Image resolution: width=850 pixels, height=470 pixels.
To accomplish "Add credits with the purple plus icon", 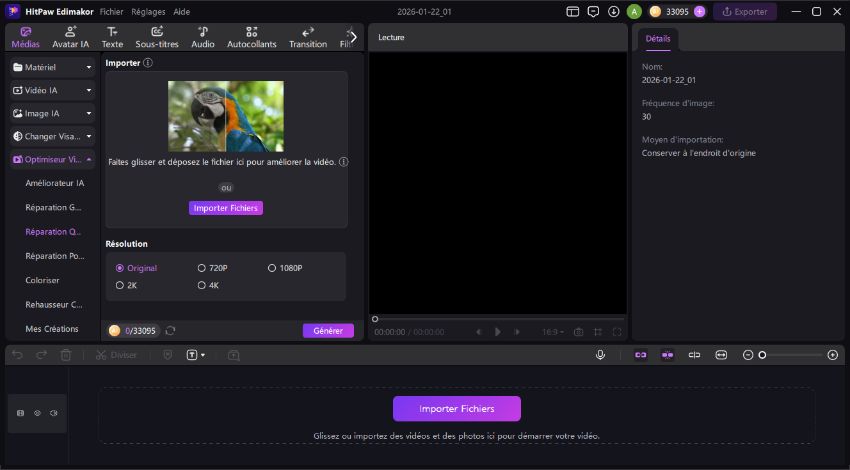I will tap(699, 11).
